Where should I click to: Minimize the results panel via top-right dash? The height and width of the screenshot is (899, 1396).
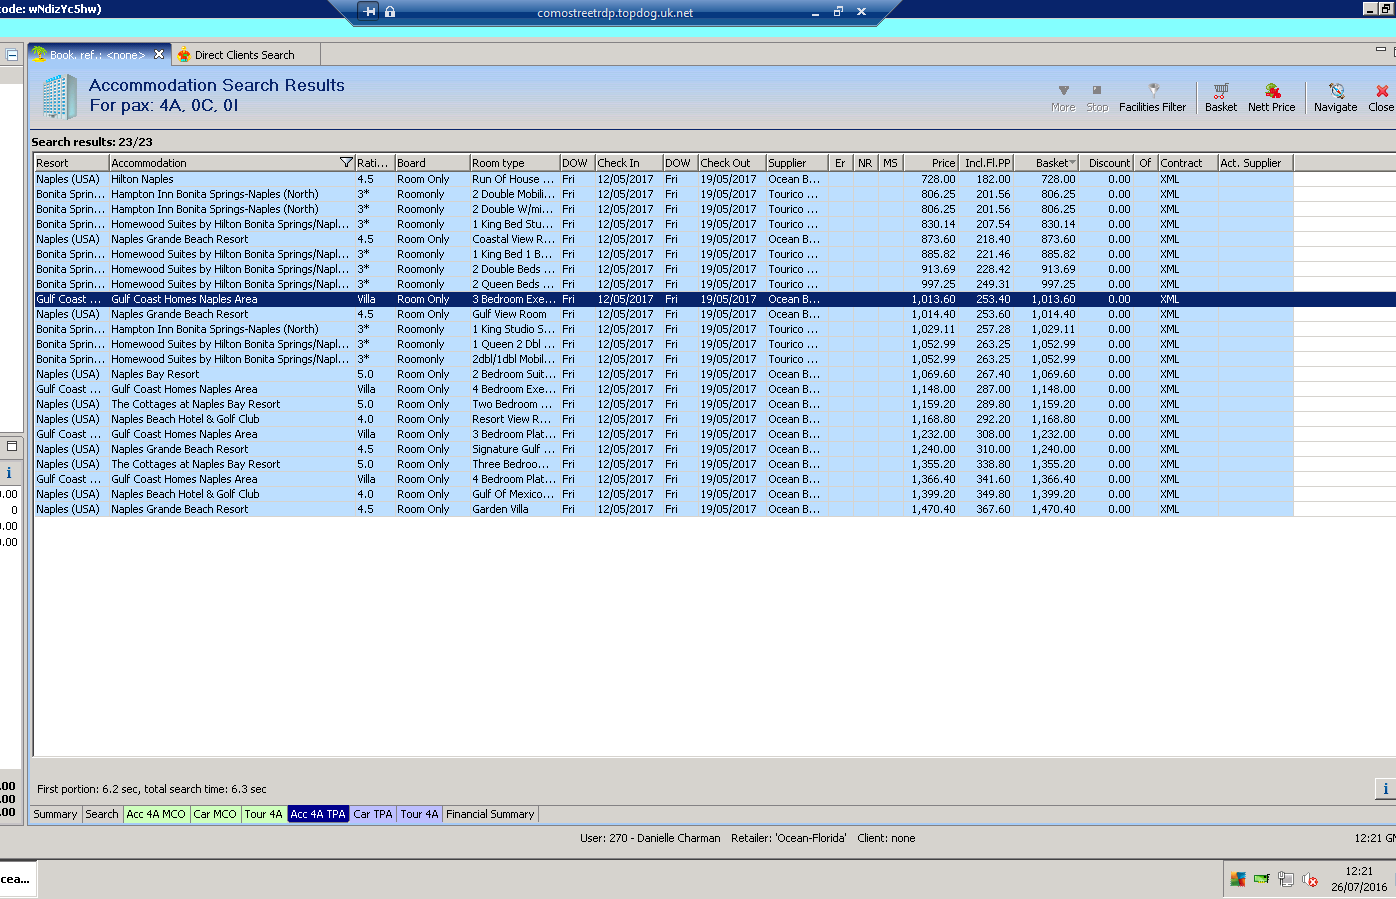1381,49
